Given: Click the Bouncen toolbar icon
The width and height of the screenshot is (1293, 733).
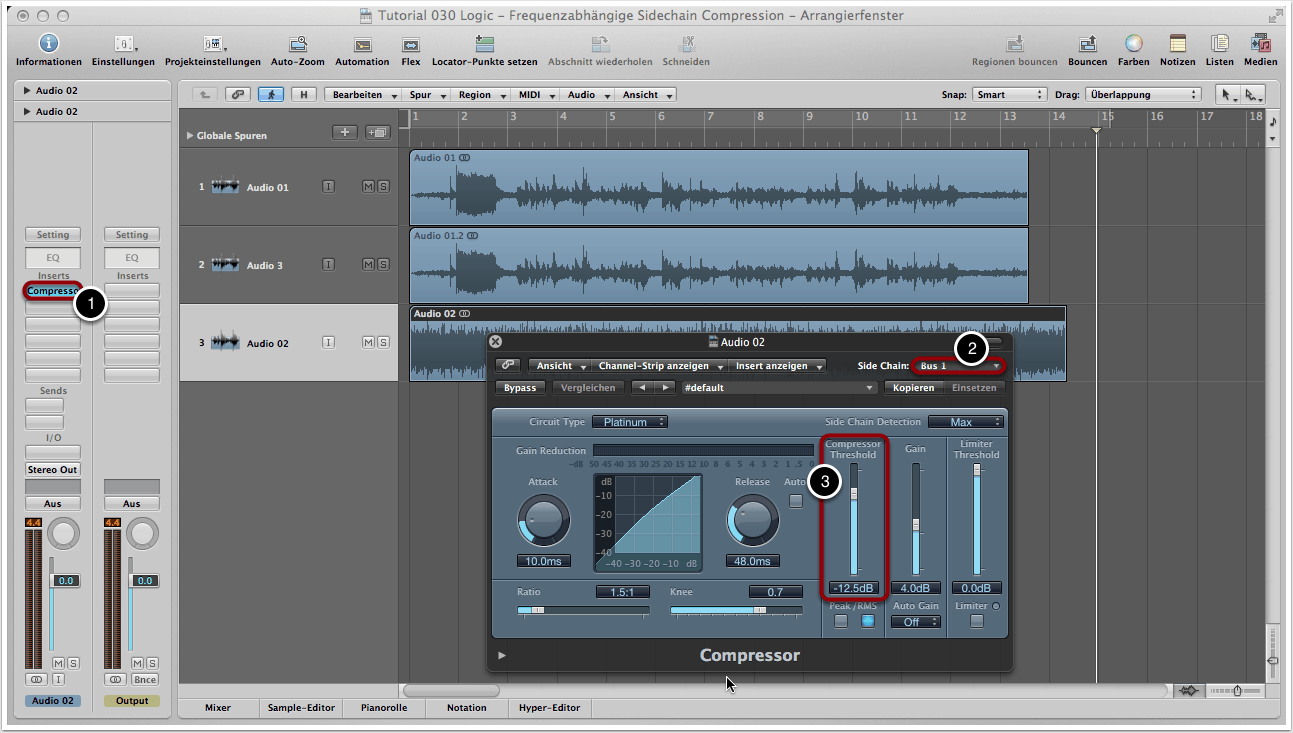Looking at the screenshot, I should click(x=1087, y=44).
